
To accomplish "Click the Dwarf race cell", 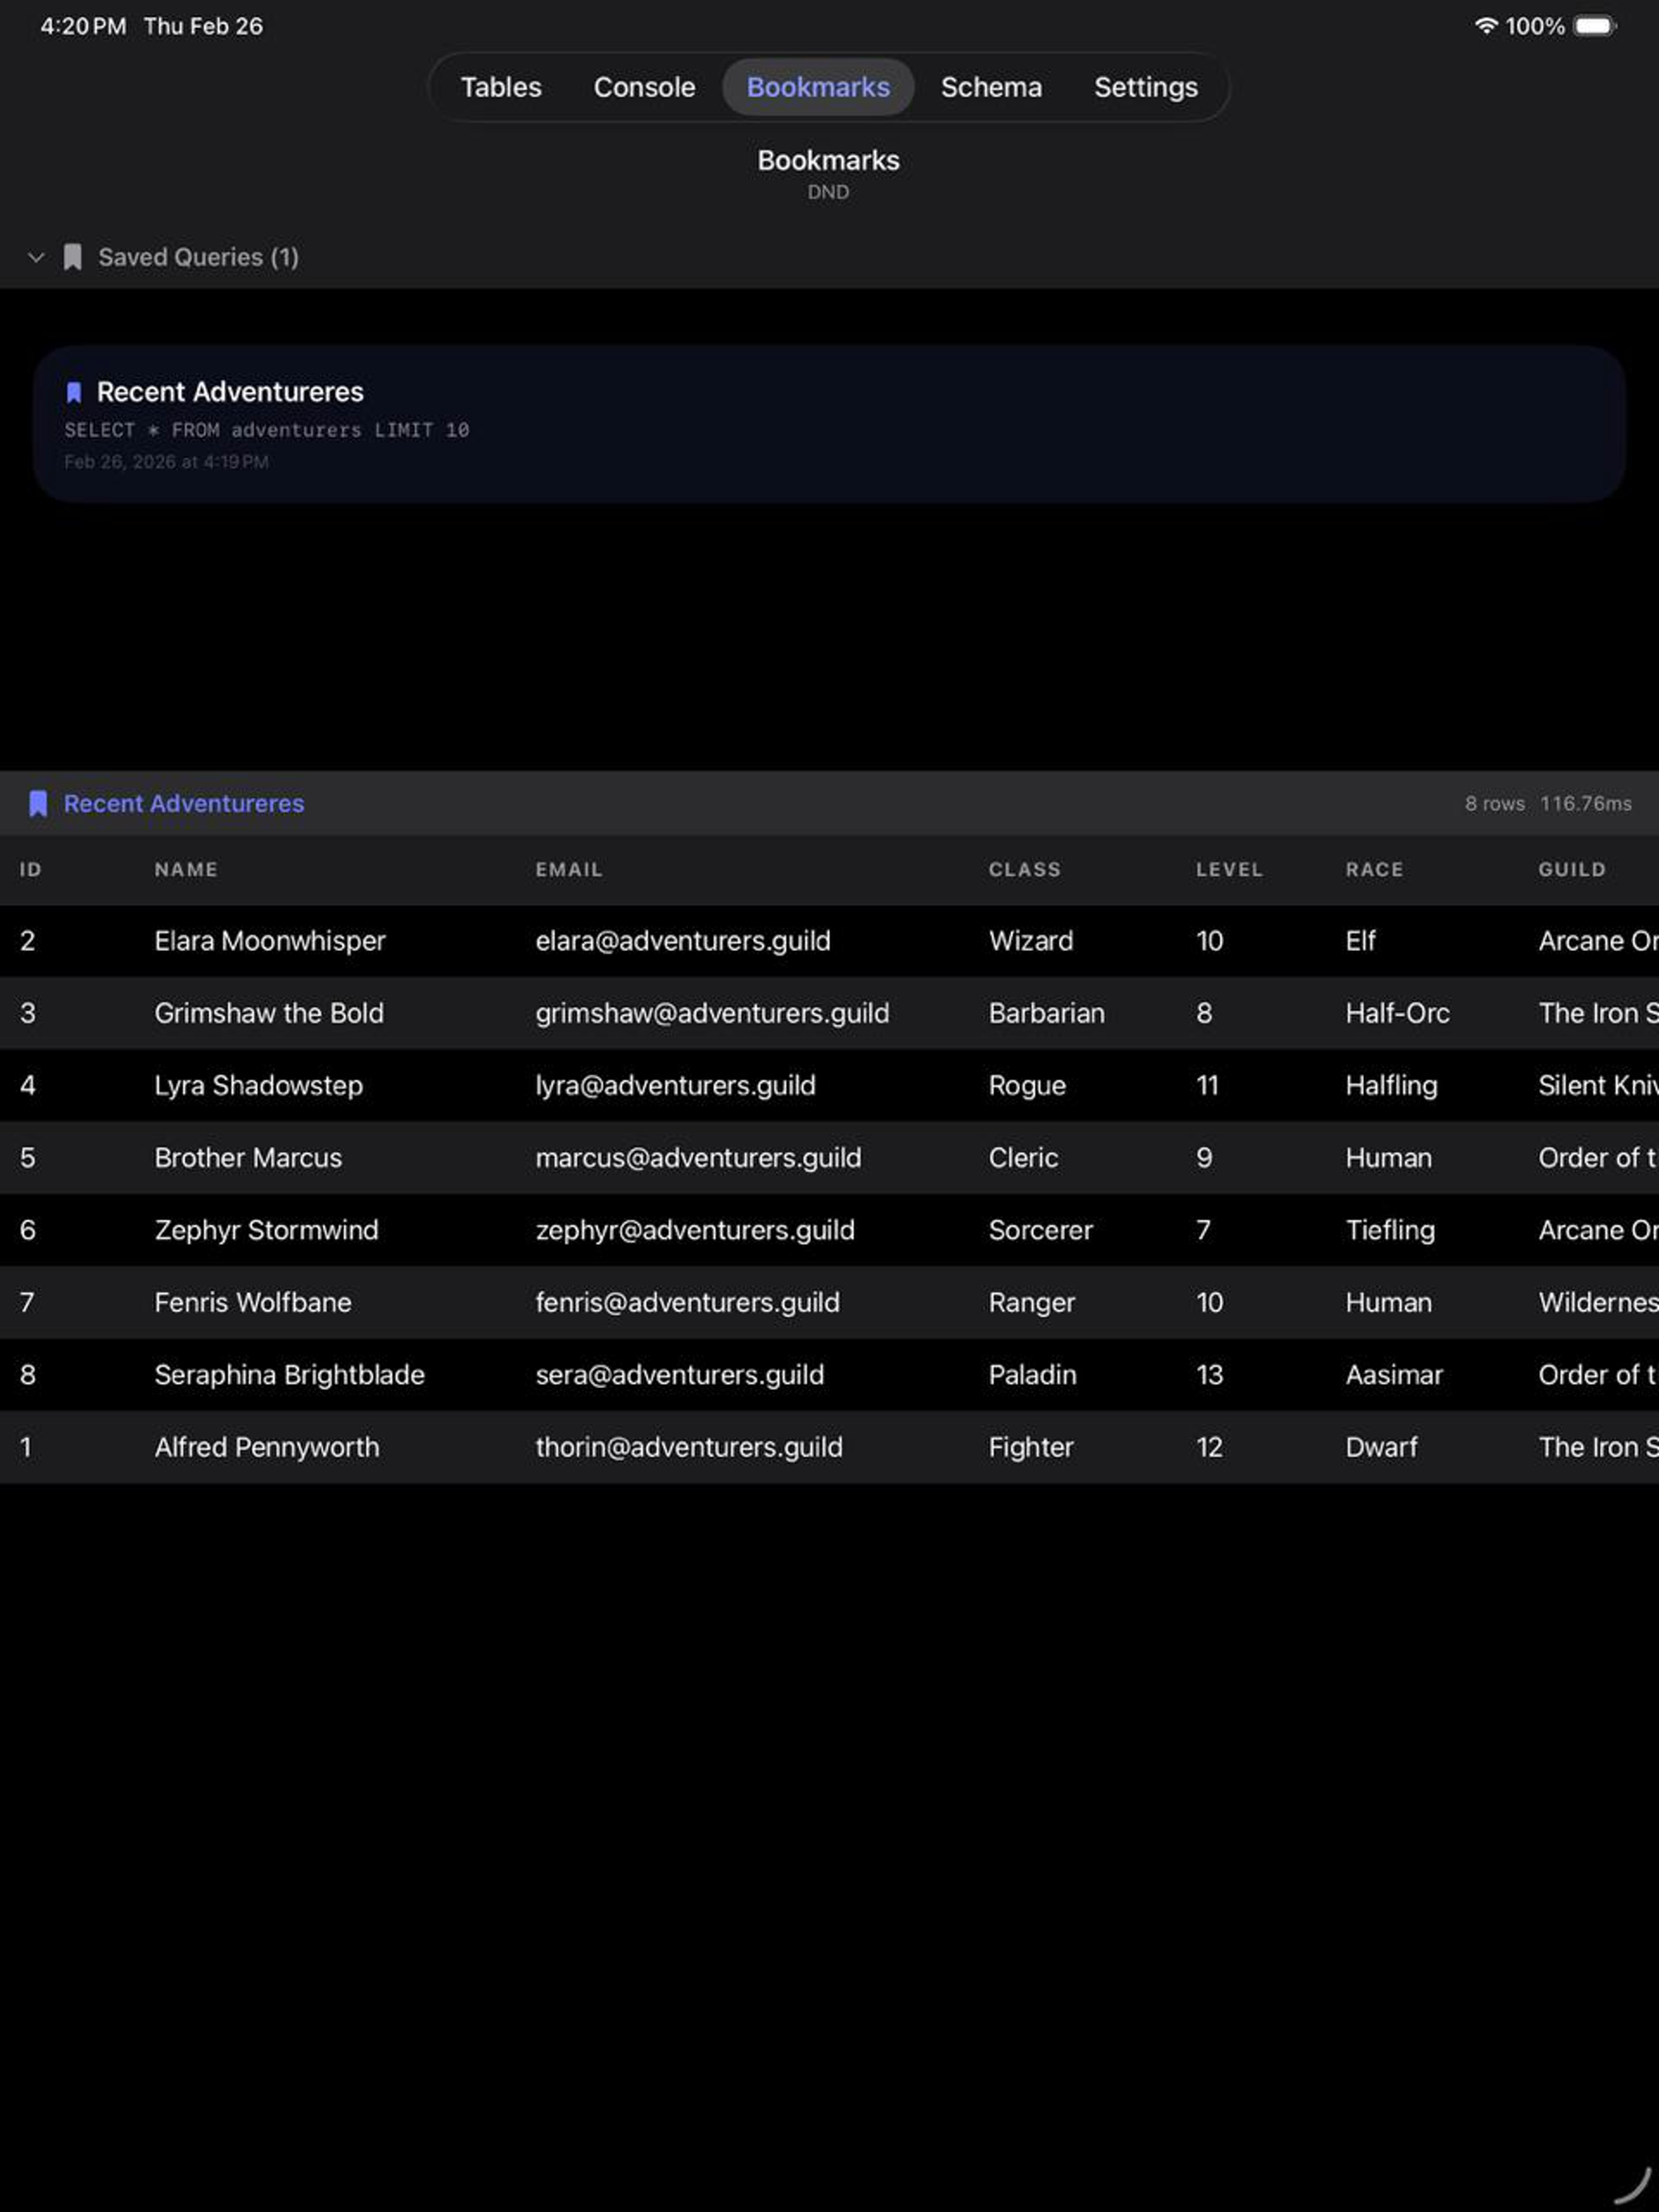I will point(1381,1446).
